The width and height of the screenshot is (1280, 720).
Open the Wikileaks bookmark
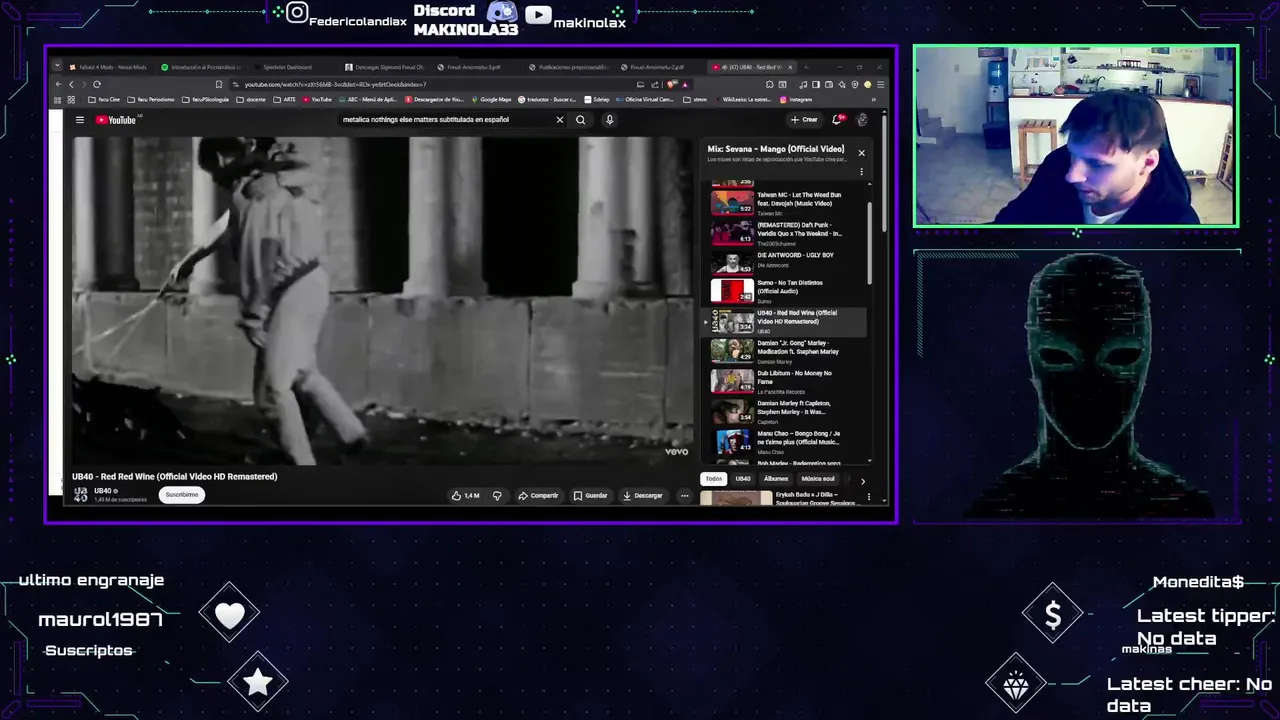[746, 100]
